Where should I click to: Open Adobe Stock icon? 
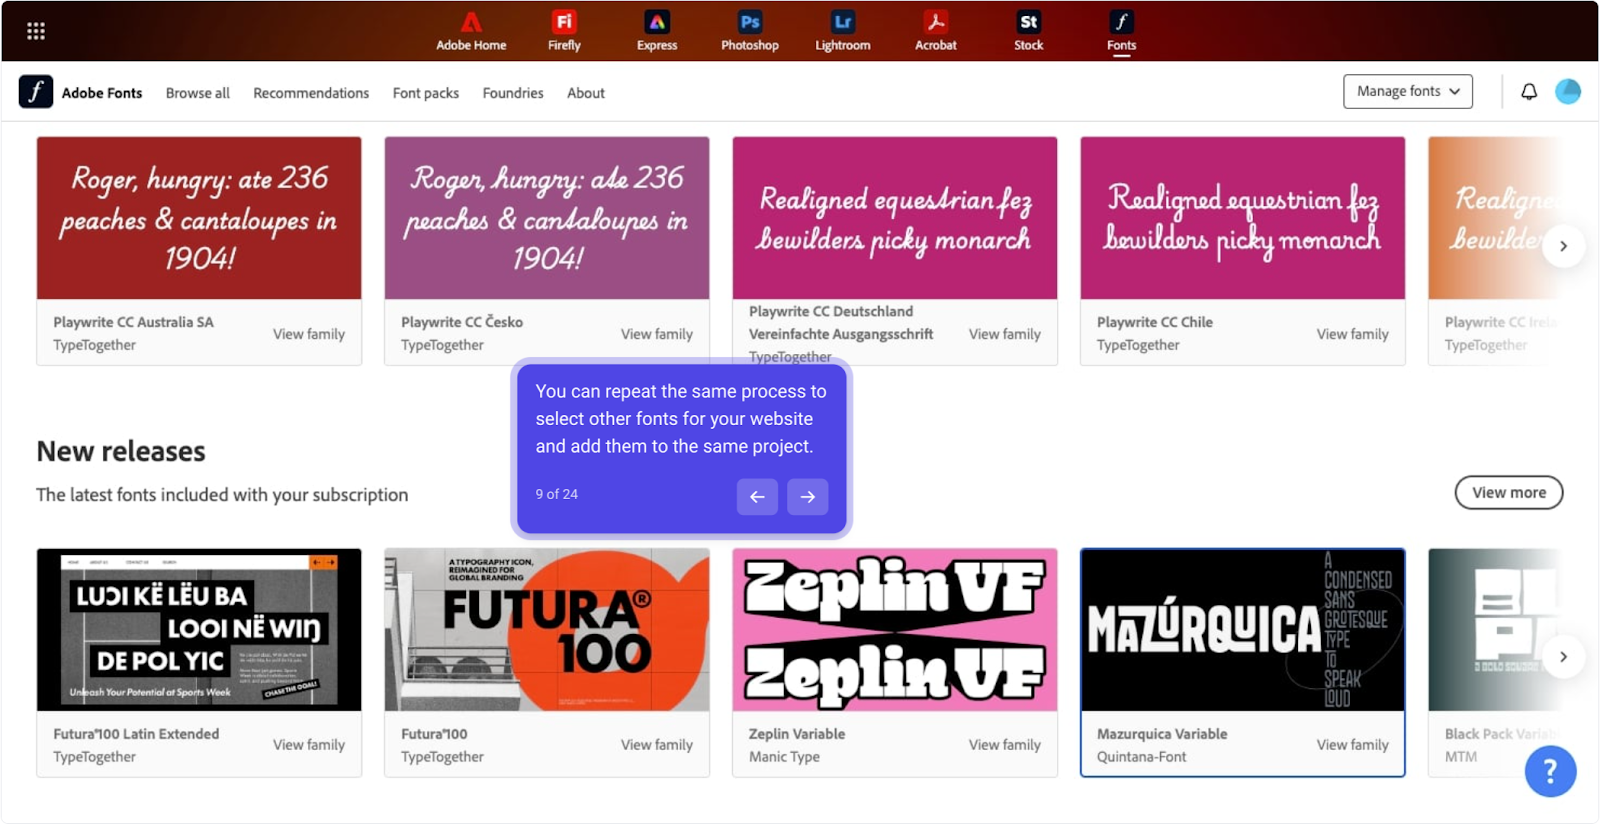pyautogui.click(x=1029, y=31)
